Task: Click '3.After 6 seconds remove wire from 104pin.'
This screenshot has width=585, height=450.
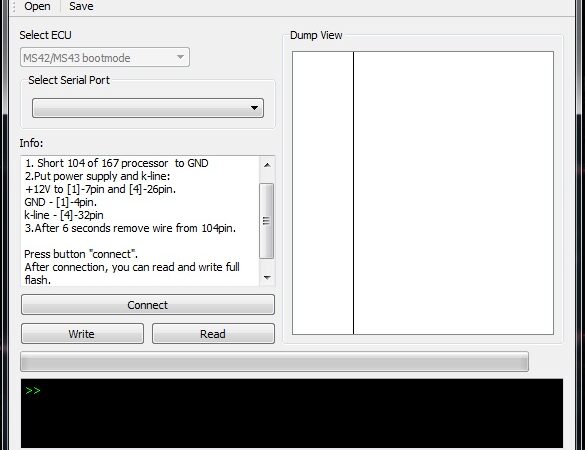Action: 130,228
